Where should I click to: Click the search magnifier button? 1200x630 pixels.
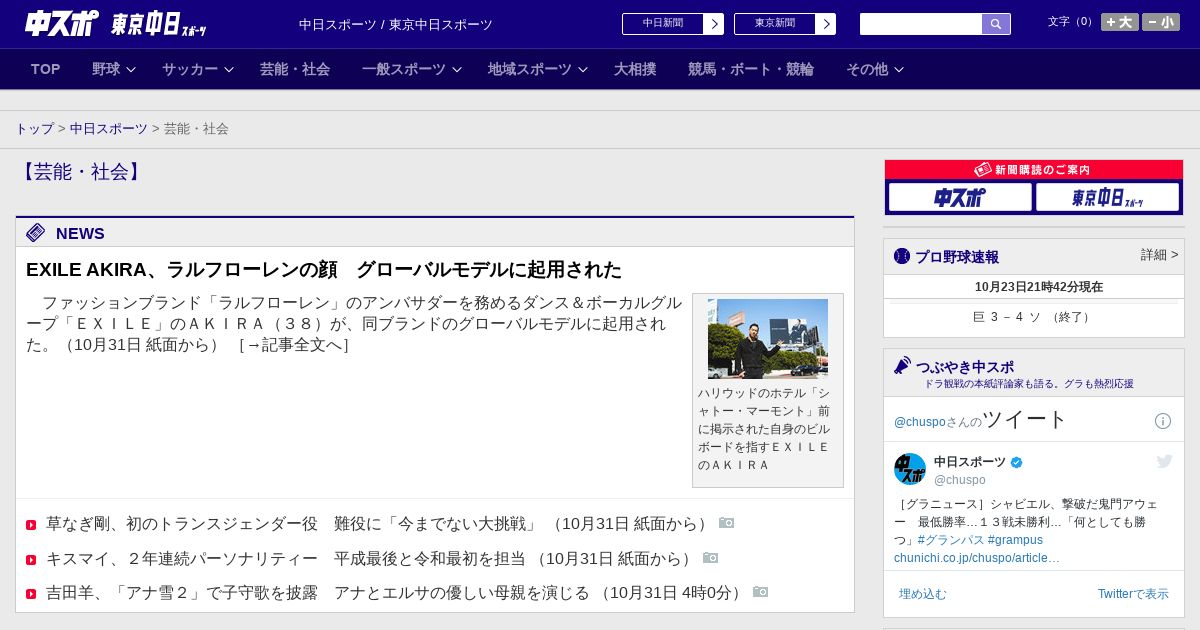(x=996, y=24)
